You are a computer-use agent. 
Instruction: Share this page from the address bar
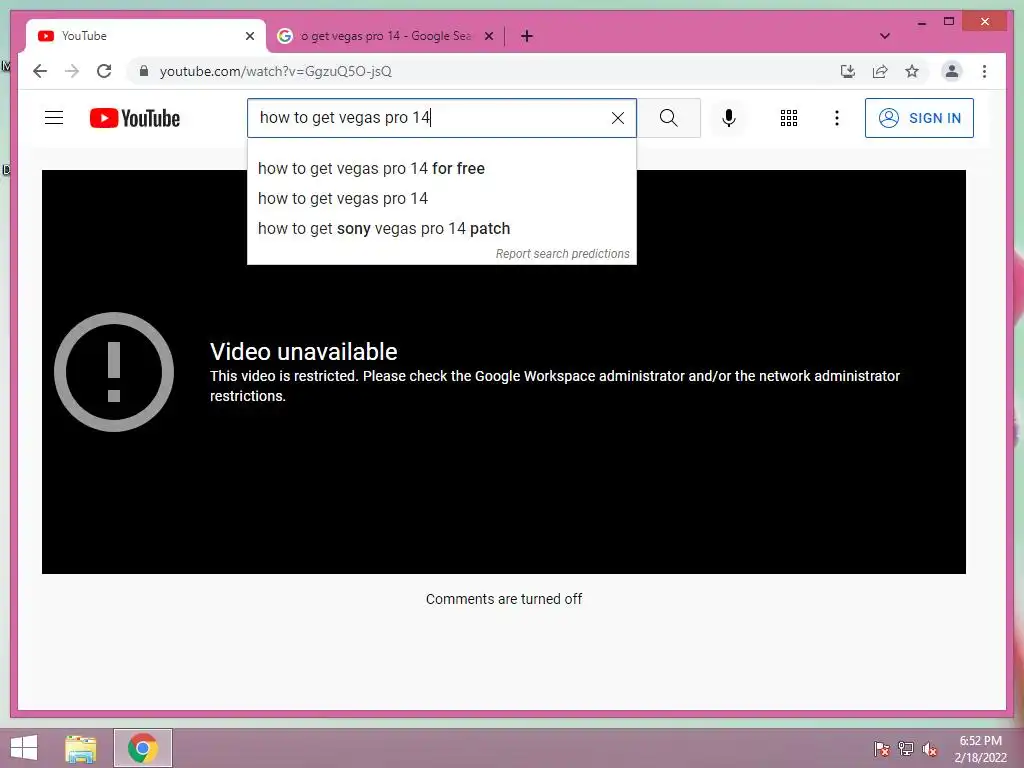coord(880,71)
